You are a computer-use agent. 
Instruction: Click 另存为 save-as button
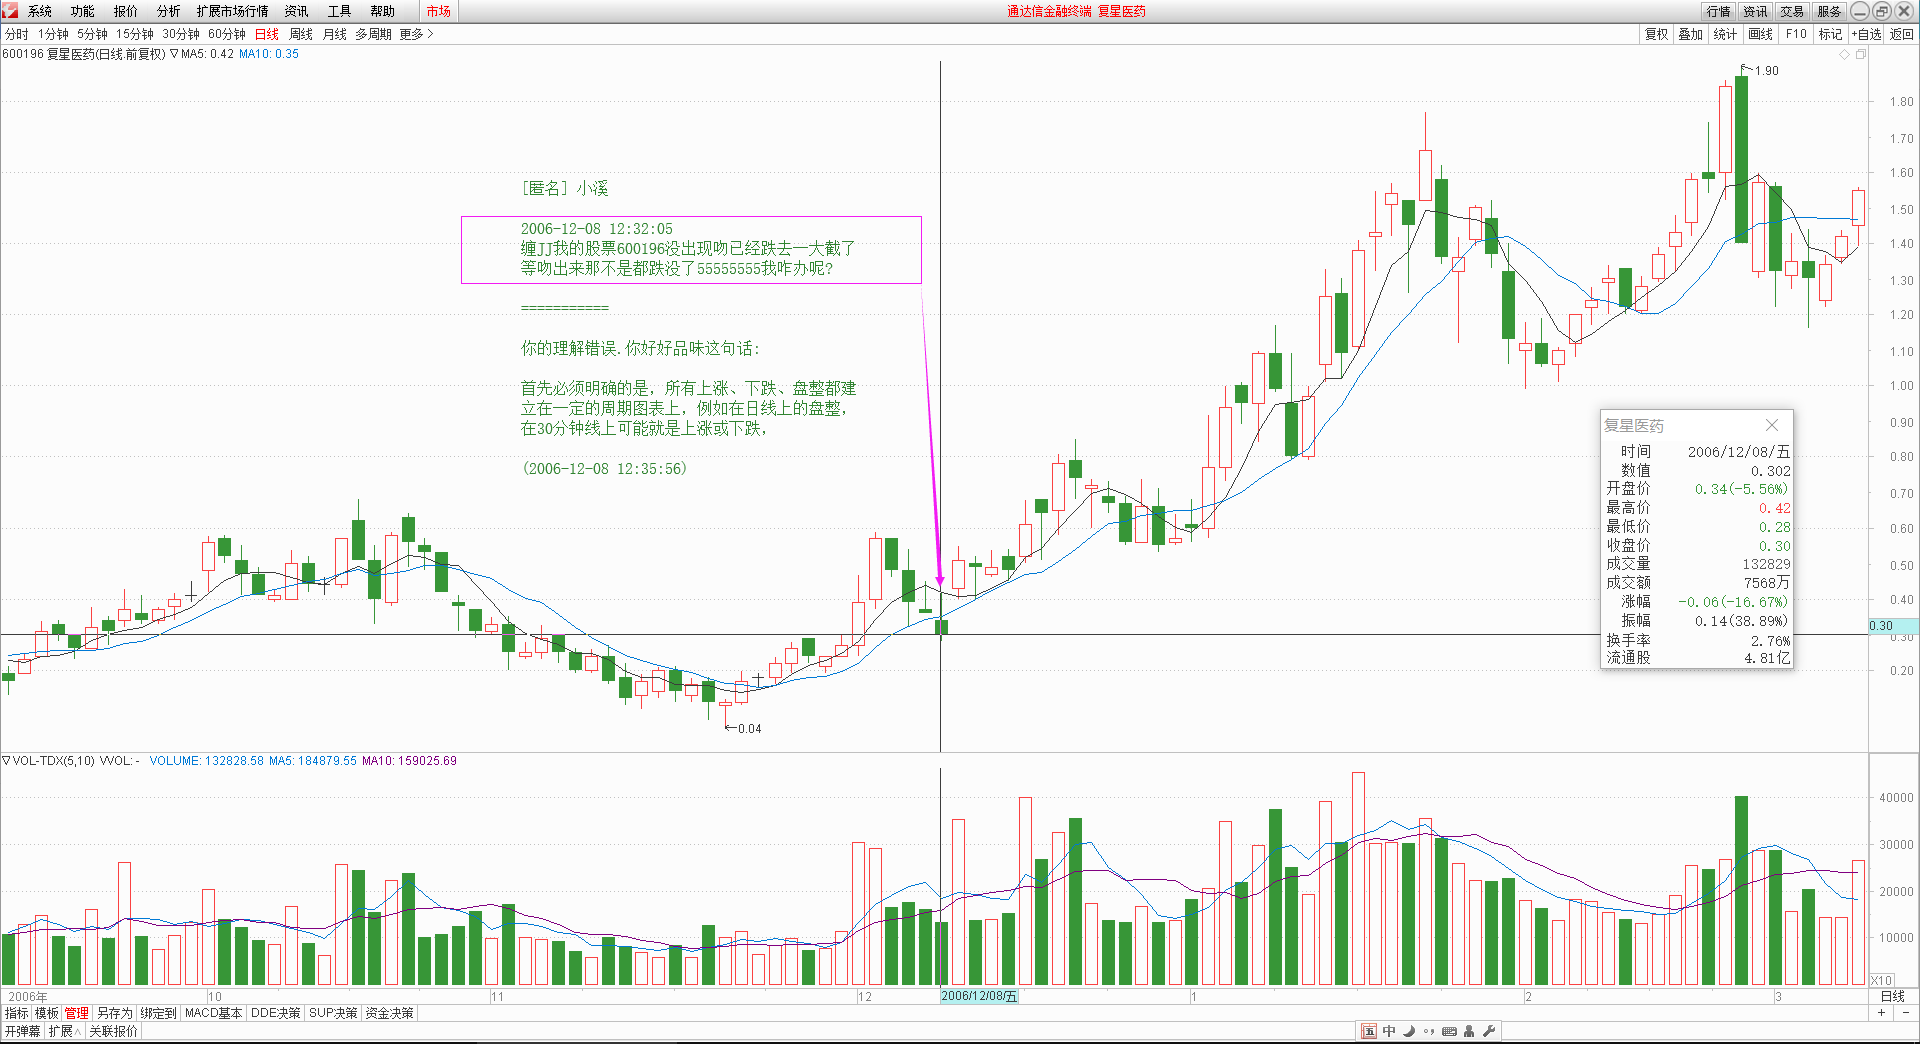pos(115,1013)
